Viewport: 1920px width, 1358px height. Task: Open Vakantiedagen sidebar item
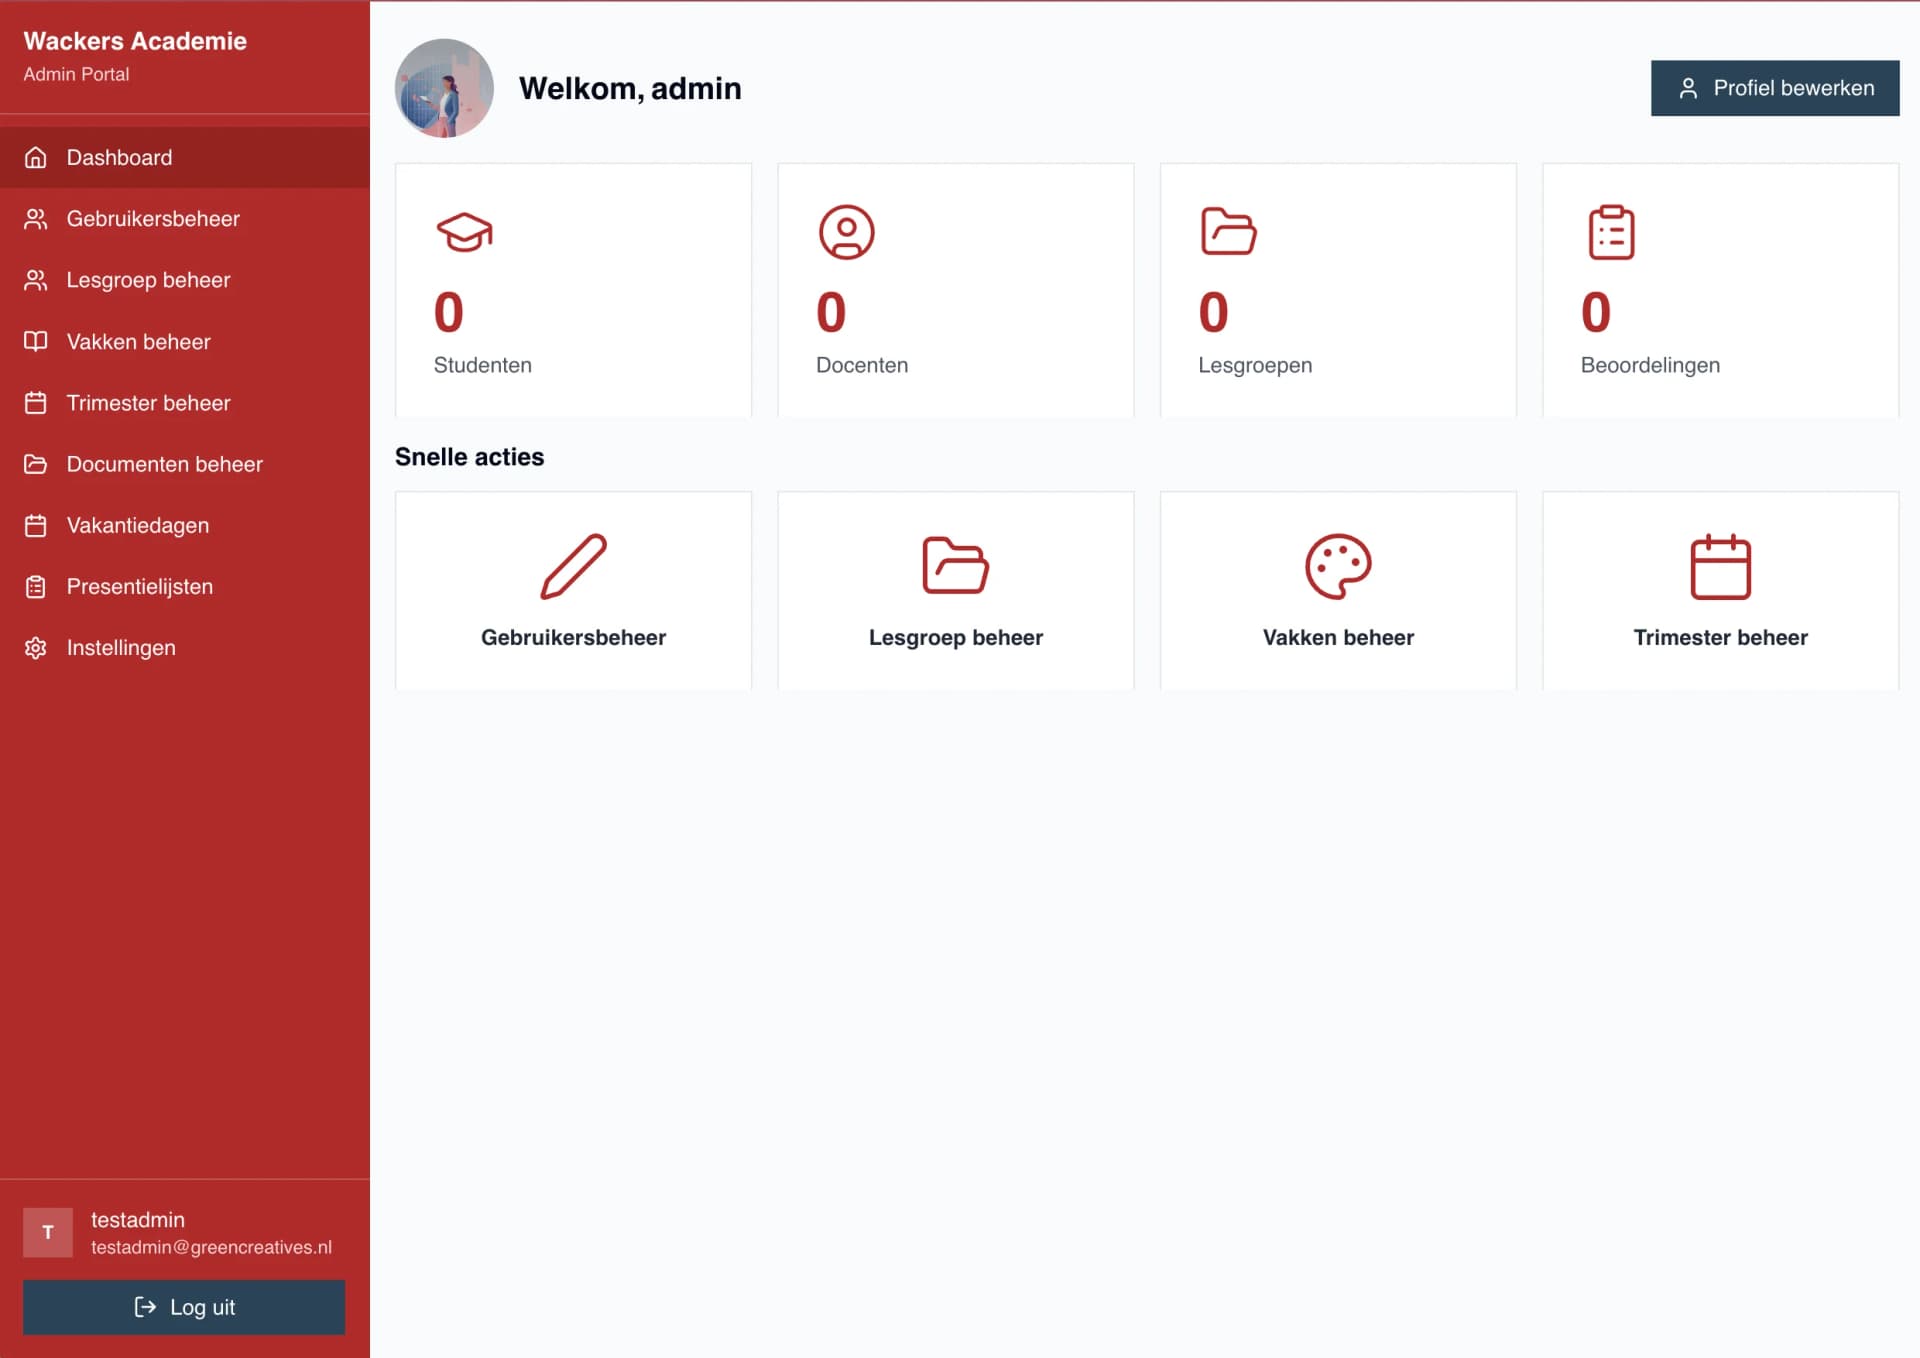point(137,526)
